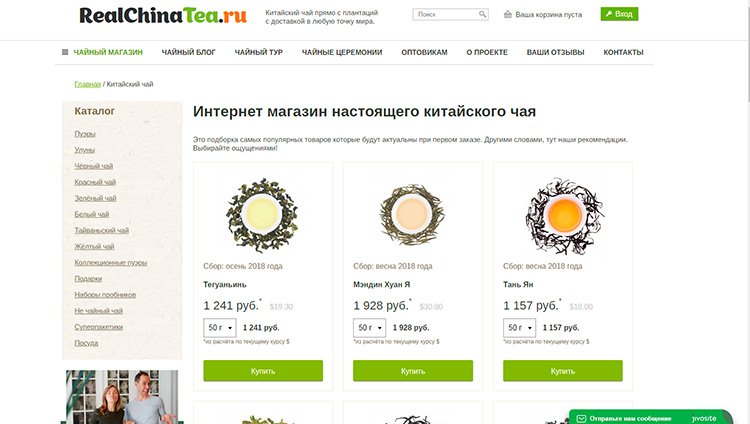Image resolution: width=750 pixels, height=424 pixels.
Task: Click the Тань Ян tea image
Action: [x=562, y=216]
